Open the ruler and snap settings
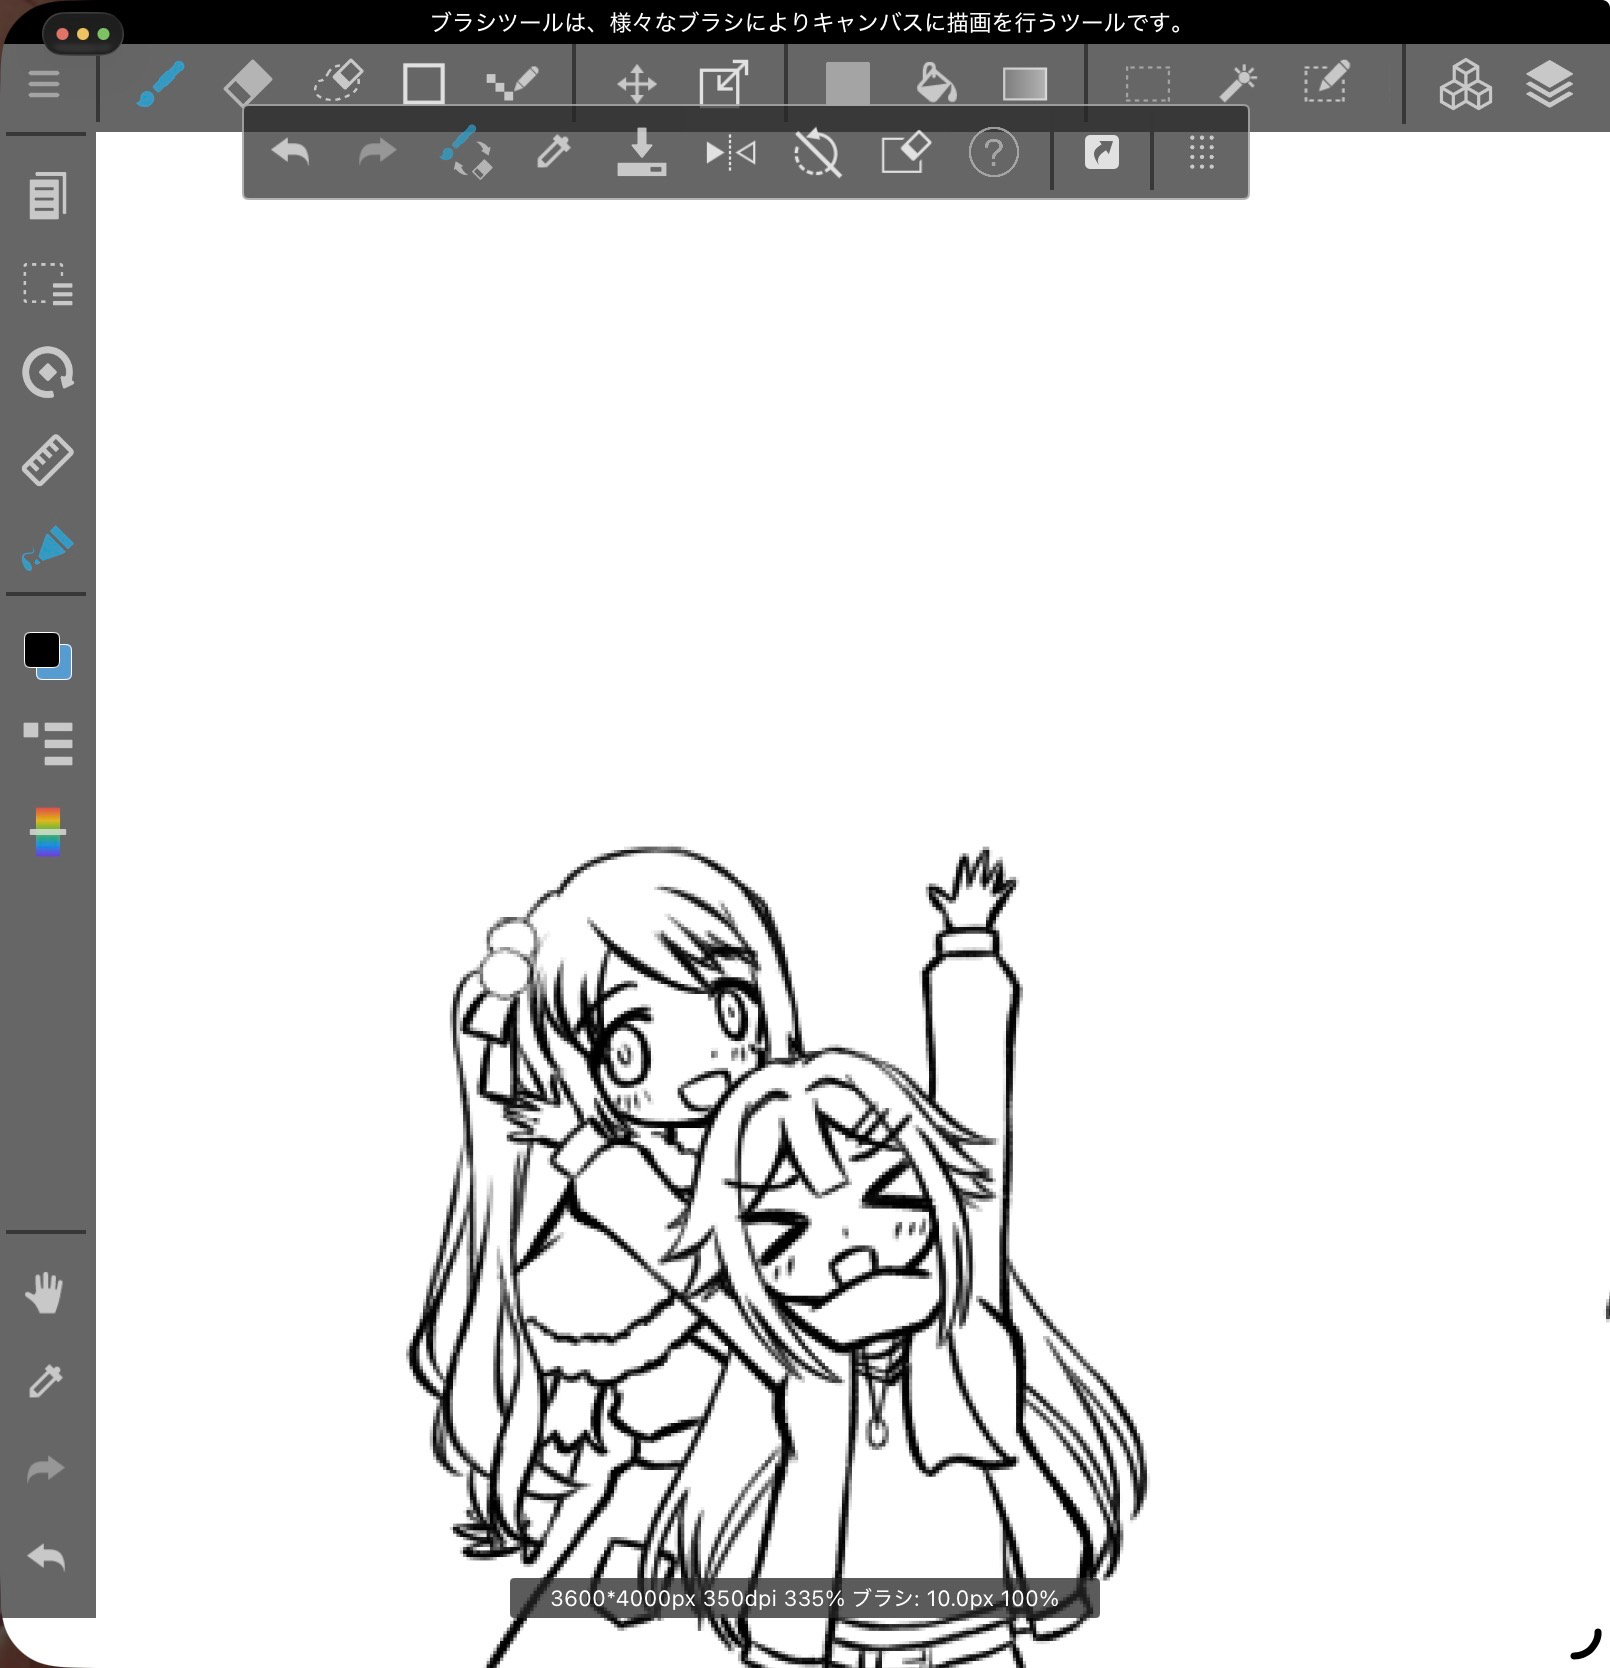Viewport: 1610px width, 1668px height. point(47,460)
